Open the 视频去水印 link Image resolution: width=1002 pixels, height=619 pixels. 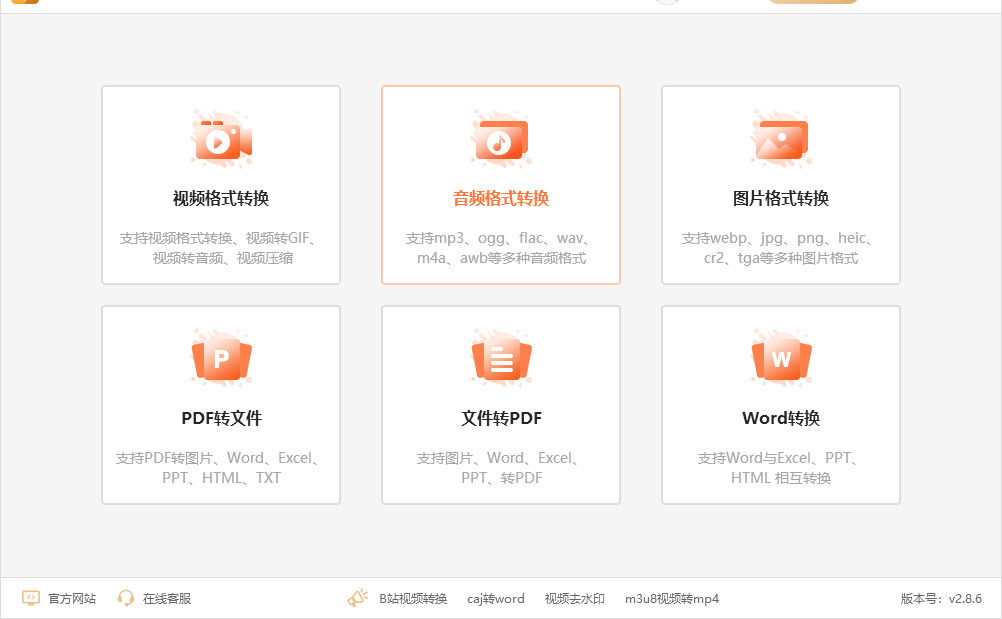pyautogui.click(x=574, y=599)
